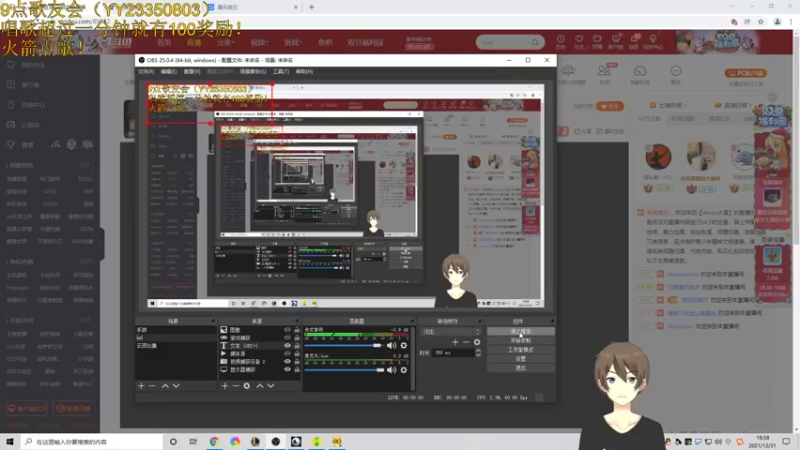Increase the transition duration with the up stepper

[x=478, y=351]
